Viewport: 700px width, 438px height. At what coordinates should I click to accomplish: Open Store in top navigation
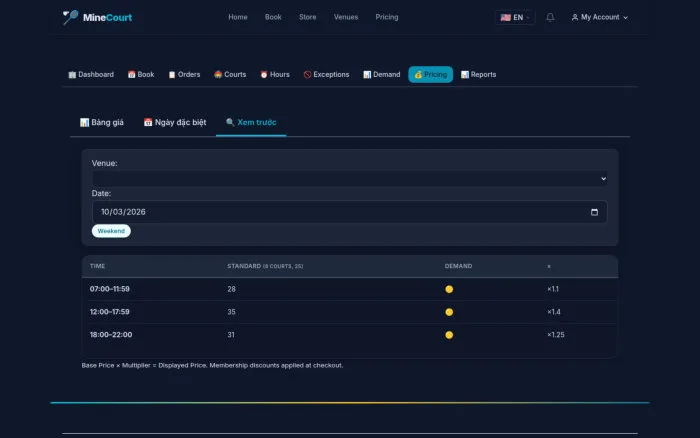[308, 17]
